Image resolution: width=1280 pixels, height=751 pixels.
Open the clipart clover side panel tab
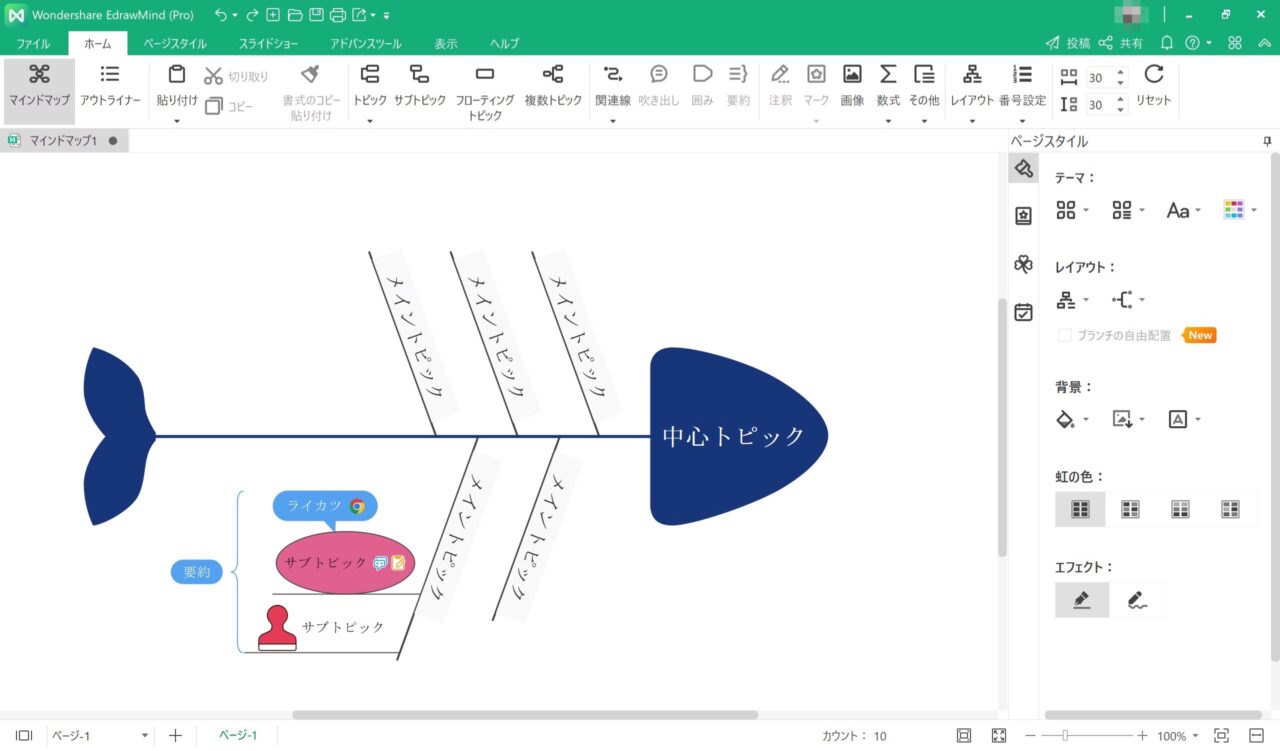1023,264
